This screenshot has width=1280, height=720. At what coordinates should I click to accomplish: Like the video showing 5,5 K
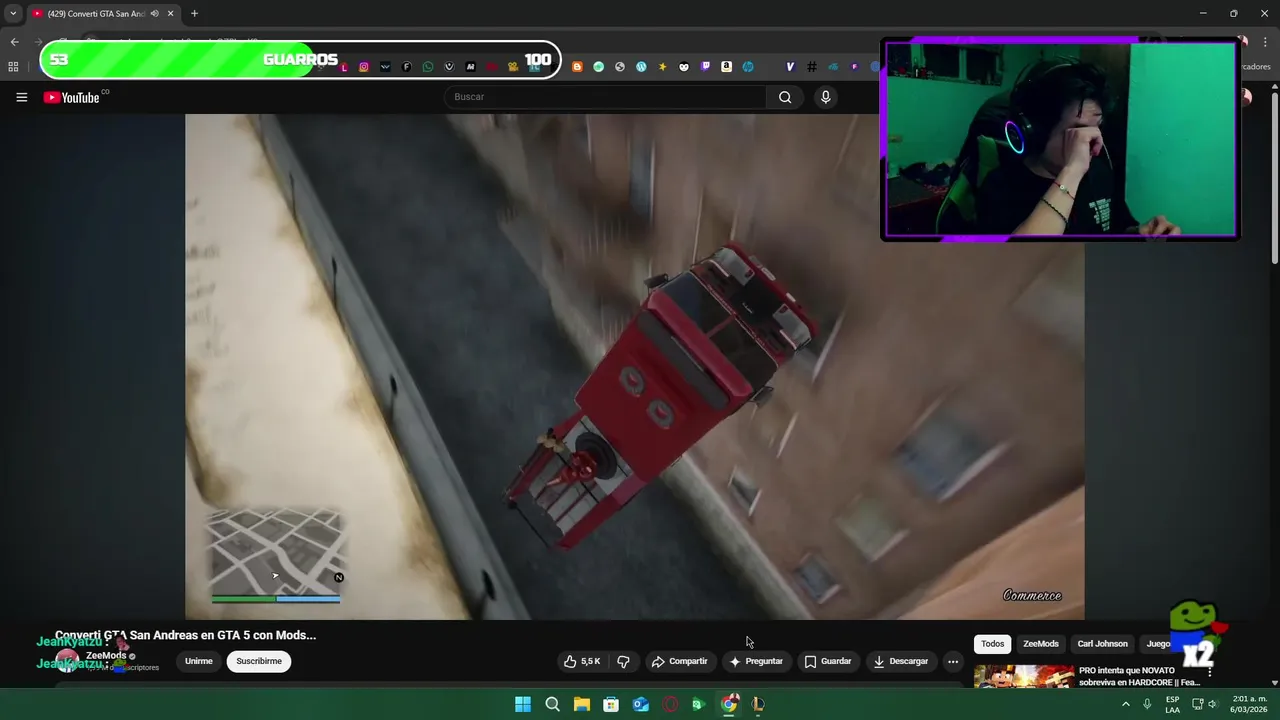581,661
